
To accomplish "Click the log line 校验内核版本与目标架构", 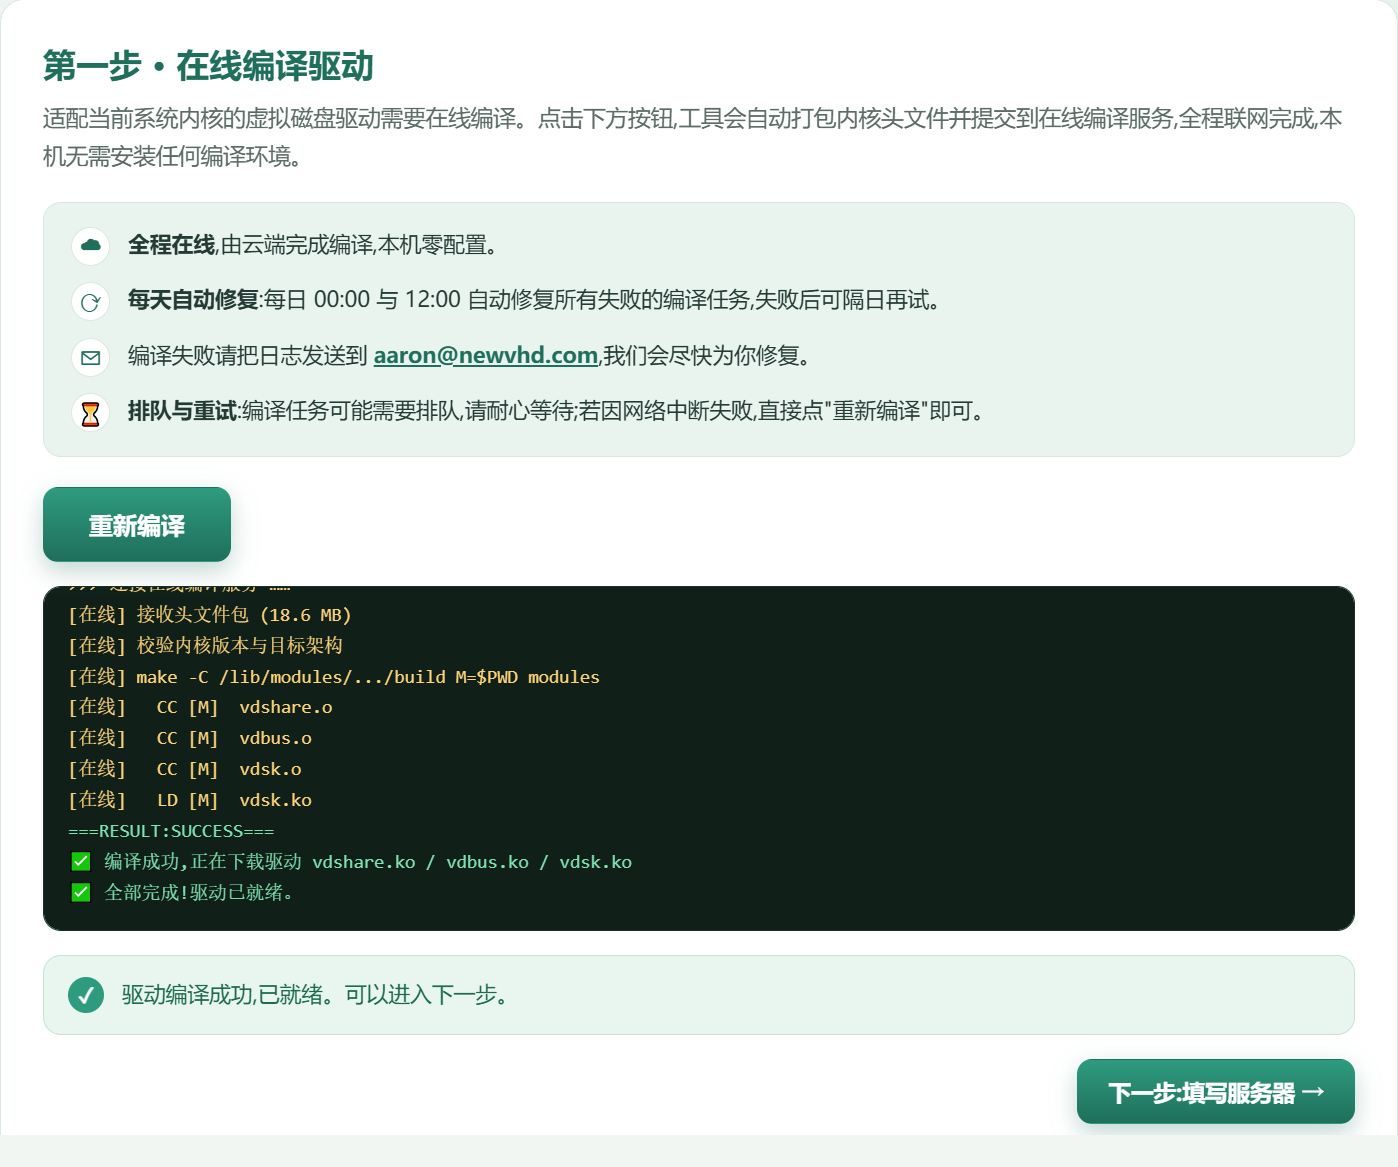I will (x=205, y=646).
